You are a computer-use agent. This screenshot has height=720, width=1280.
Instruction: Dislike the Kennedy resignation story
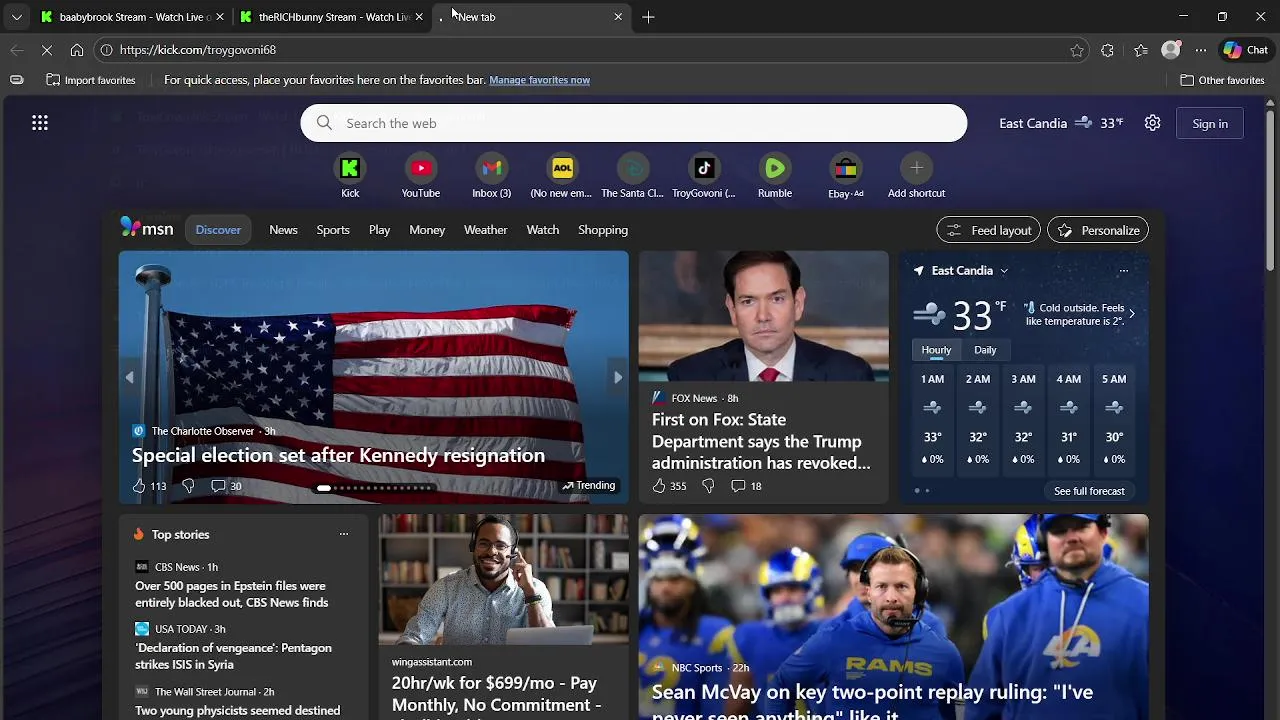pyautogui.click(x=188, y=486)
